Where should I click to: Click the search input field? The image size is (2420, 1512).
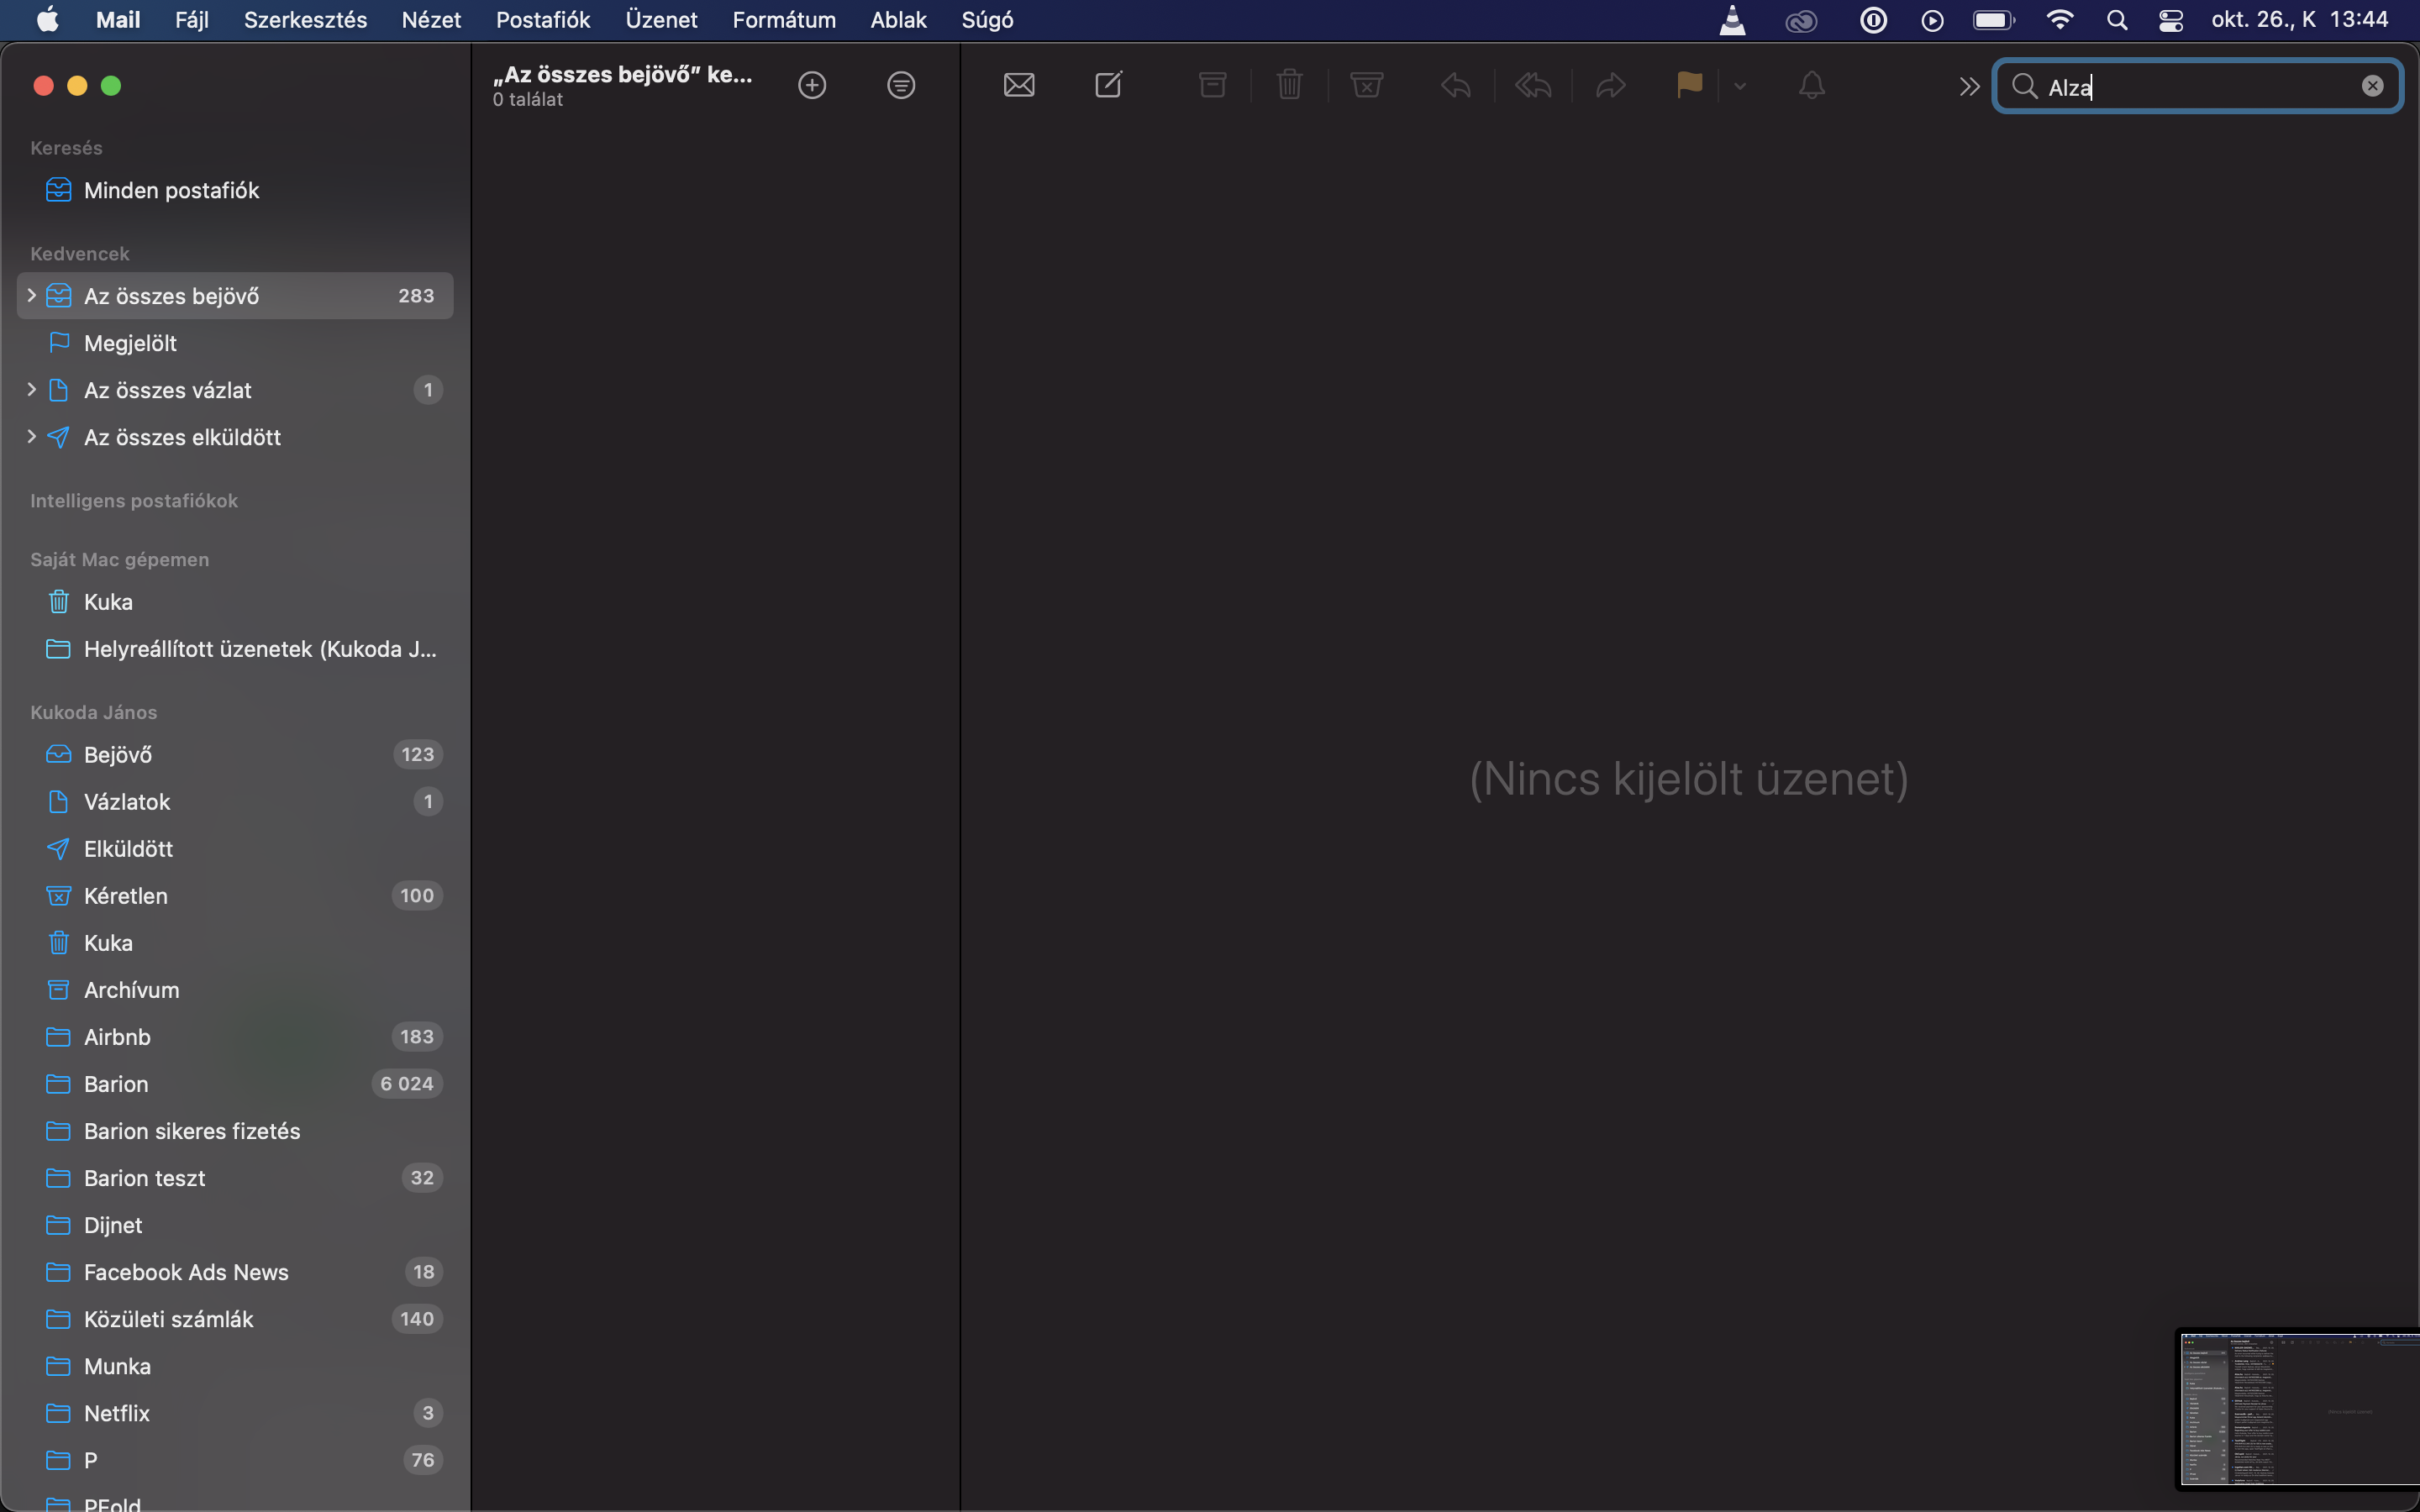[2197, 86]
